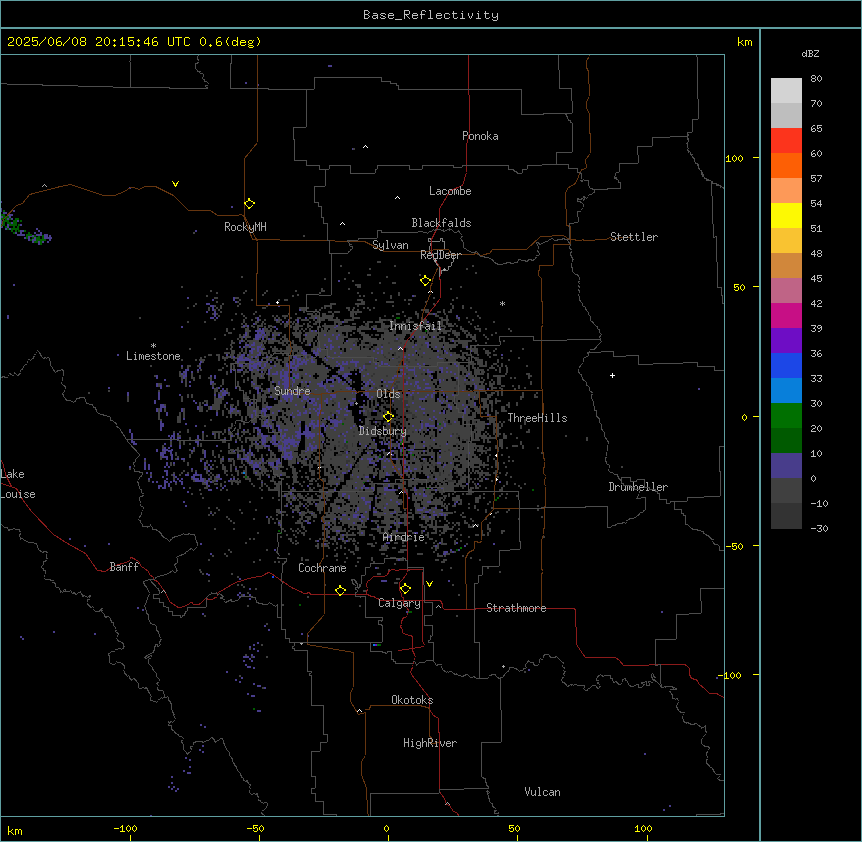Click the Ponoka city label
Viewport: 862px width, 842px height.
click(x=480, y=136)
